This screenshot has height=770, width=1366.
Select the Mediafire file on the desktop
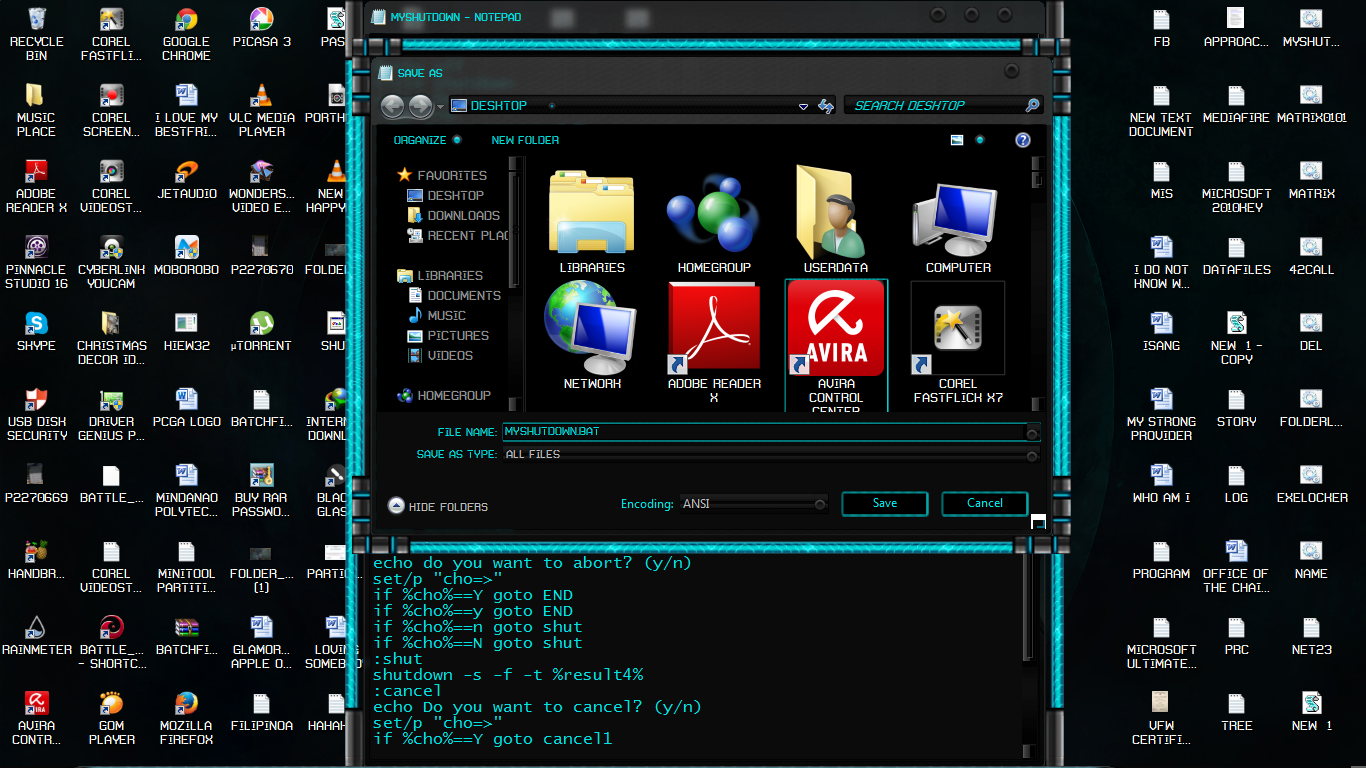(x=1236, y=103)
